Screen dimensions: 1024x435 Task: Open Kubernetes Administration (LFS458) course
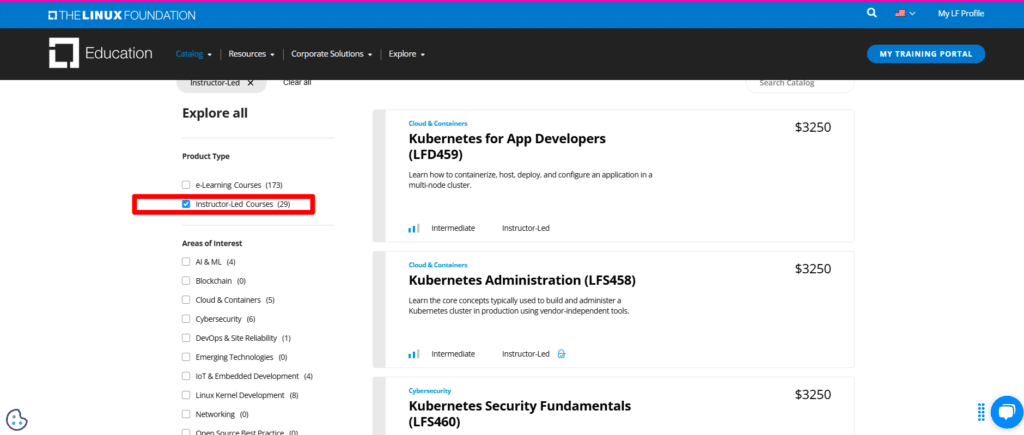(522, 280)
